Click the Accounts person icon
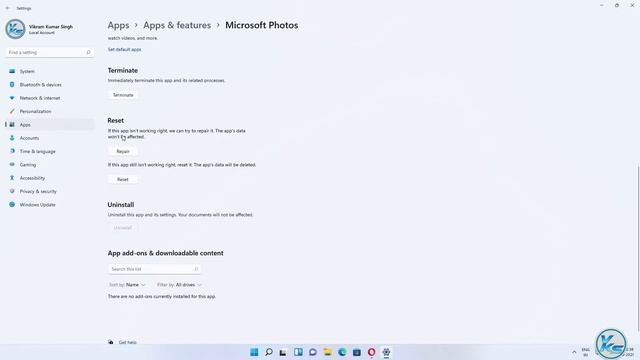This screenshot has height=360, width=640. pyautogui.click(x=12, y=138)
